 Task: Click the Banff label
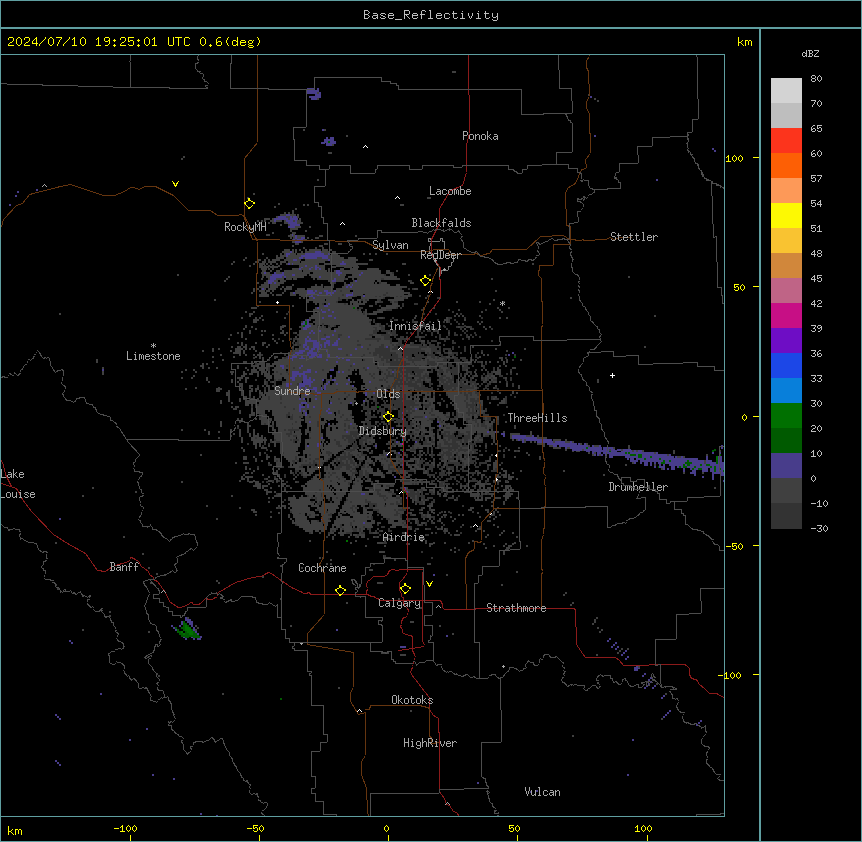(x=124, y=567)
